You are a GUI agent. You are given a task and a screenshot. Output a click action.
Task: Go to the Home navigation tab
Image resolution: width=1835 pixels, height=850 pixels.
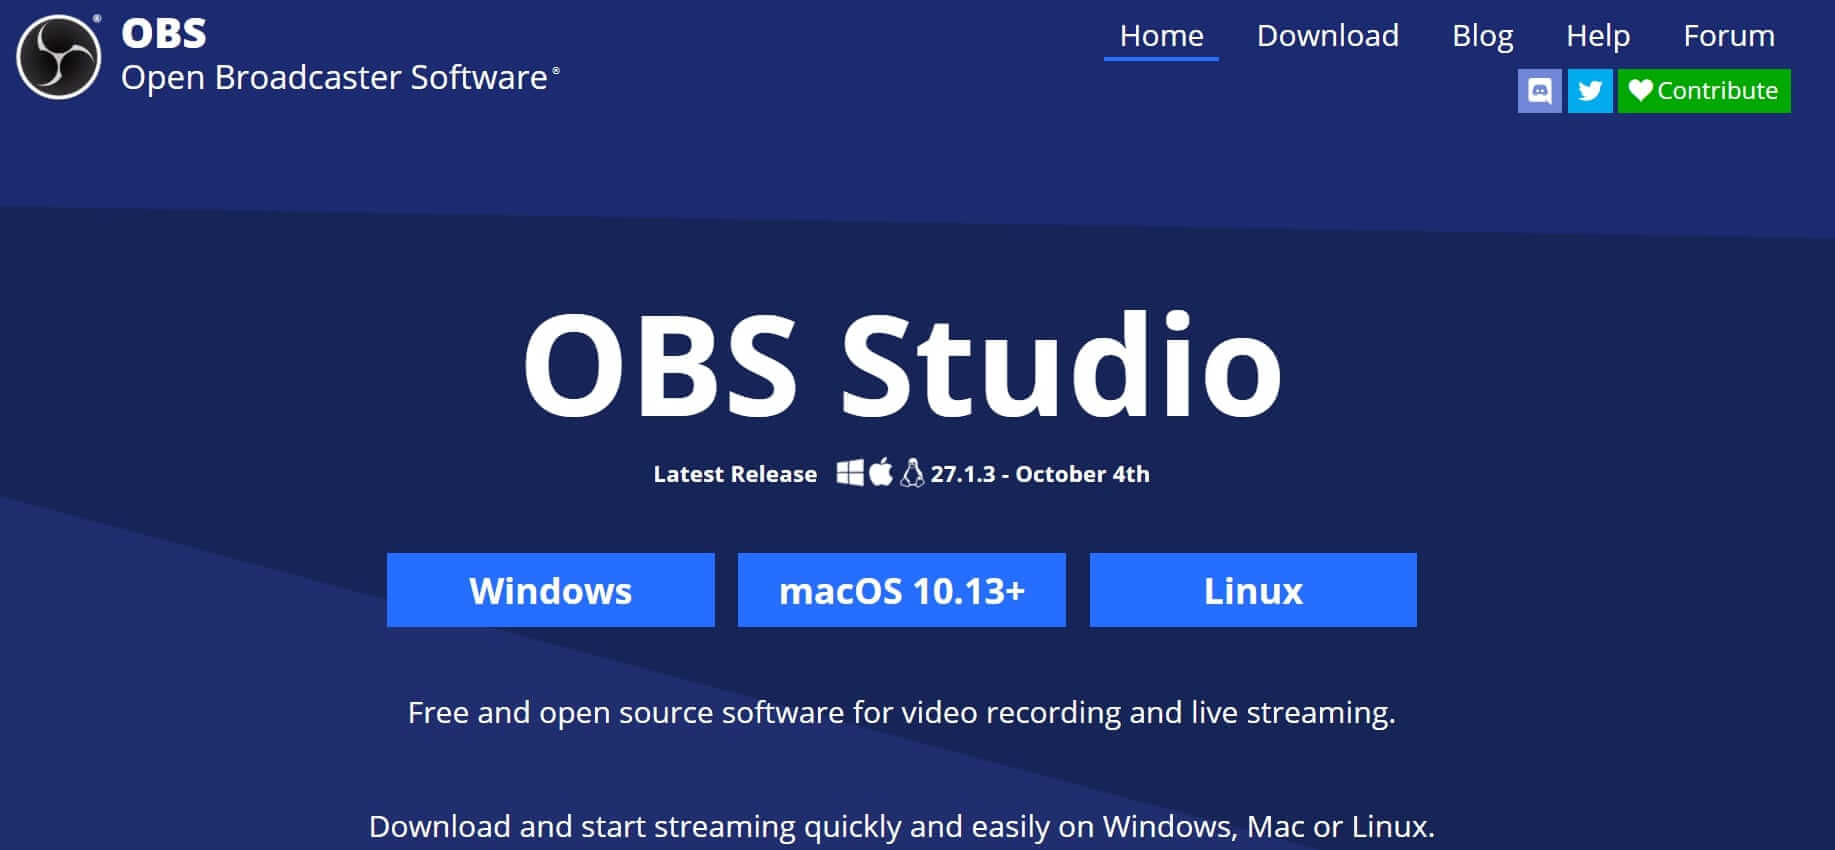[1161, 36]
